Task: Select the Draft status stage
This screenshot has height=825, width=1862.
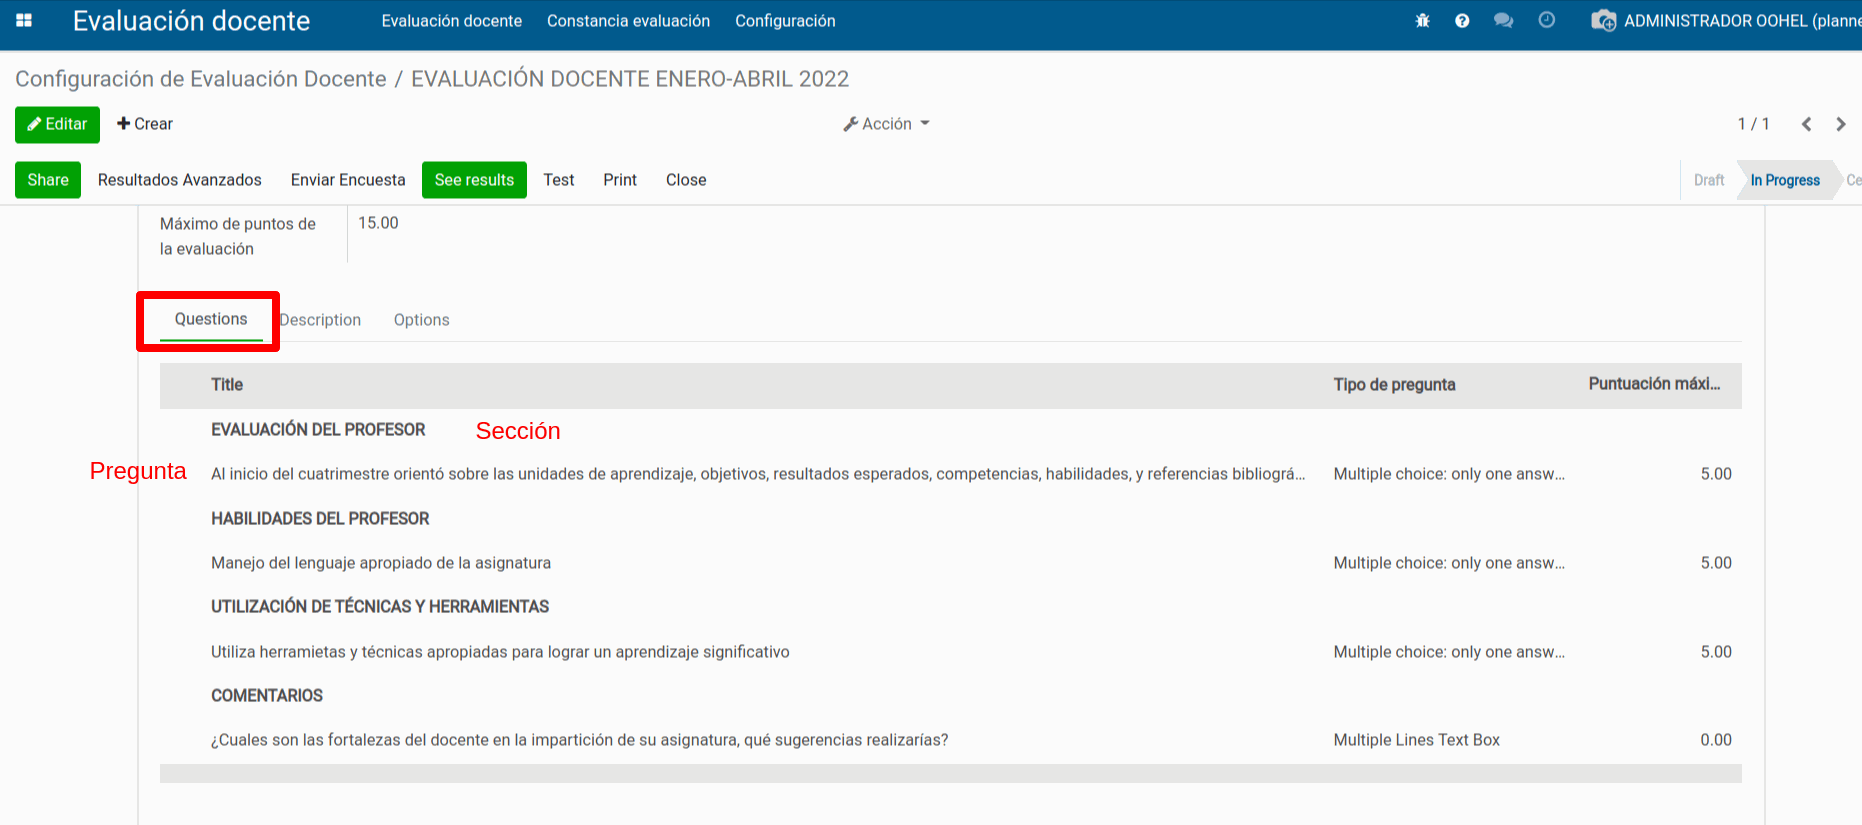Action: pos(1708,180)
